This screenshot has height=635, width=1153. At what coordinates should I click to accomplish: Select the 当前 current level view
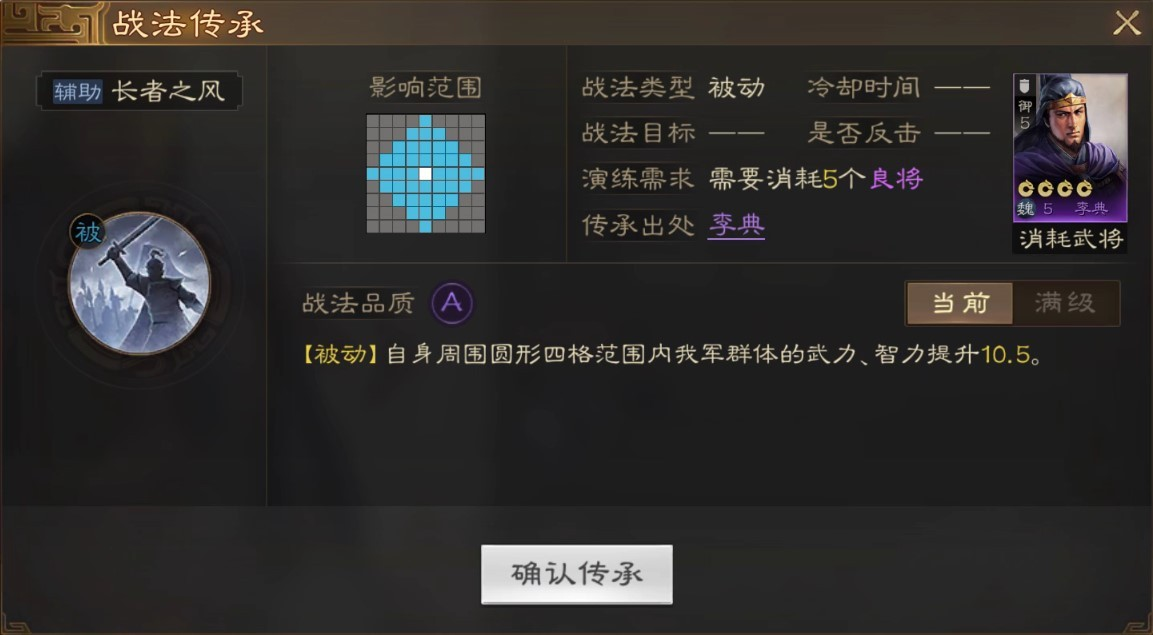coord(960,303)
